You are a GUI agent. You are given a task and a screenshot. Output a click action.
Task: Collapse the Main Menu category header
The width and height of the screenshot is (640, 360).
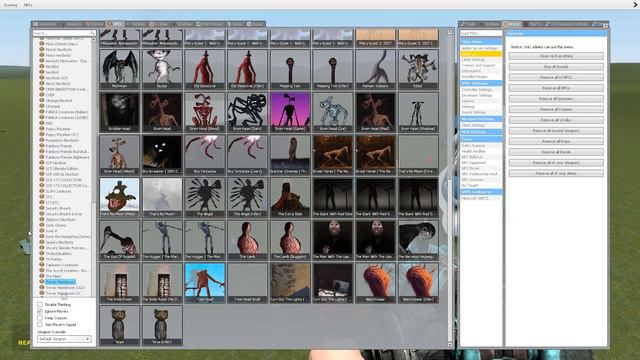click(x=481, y=42)
